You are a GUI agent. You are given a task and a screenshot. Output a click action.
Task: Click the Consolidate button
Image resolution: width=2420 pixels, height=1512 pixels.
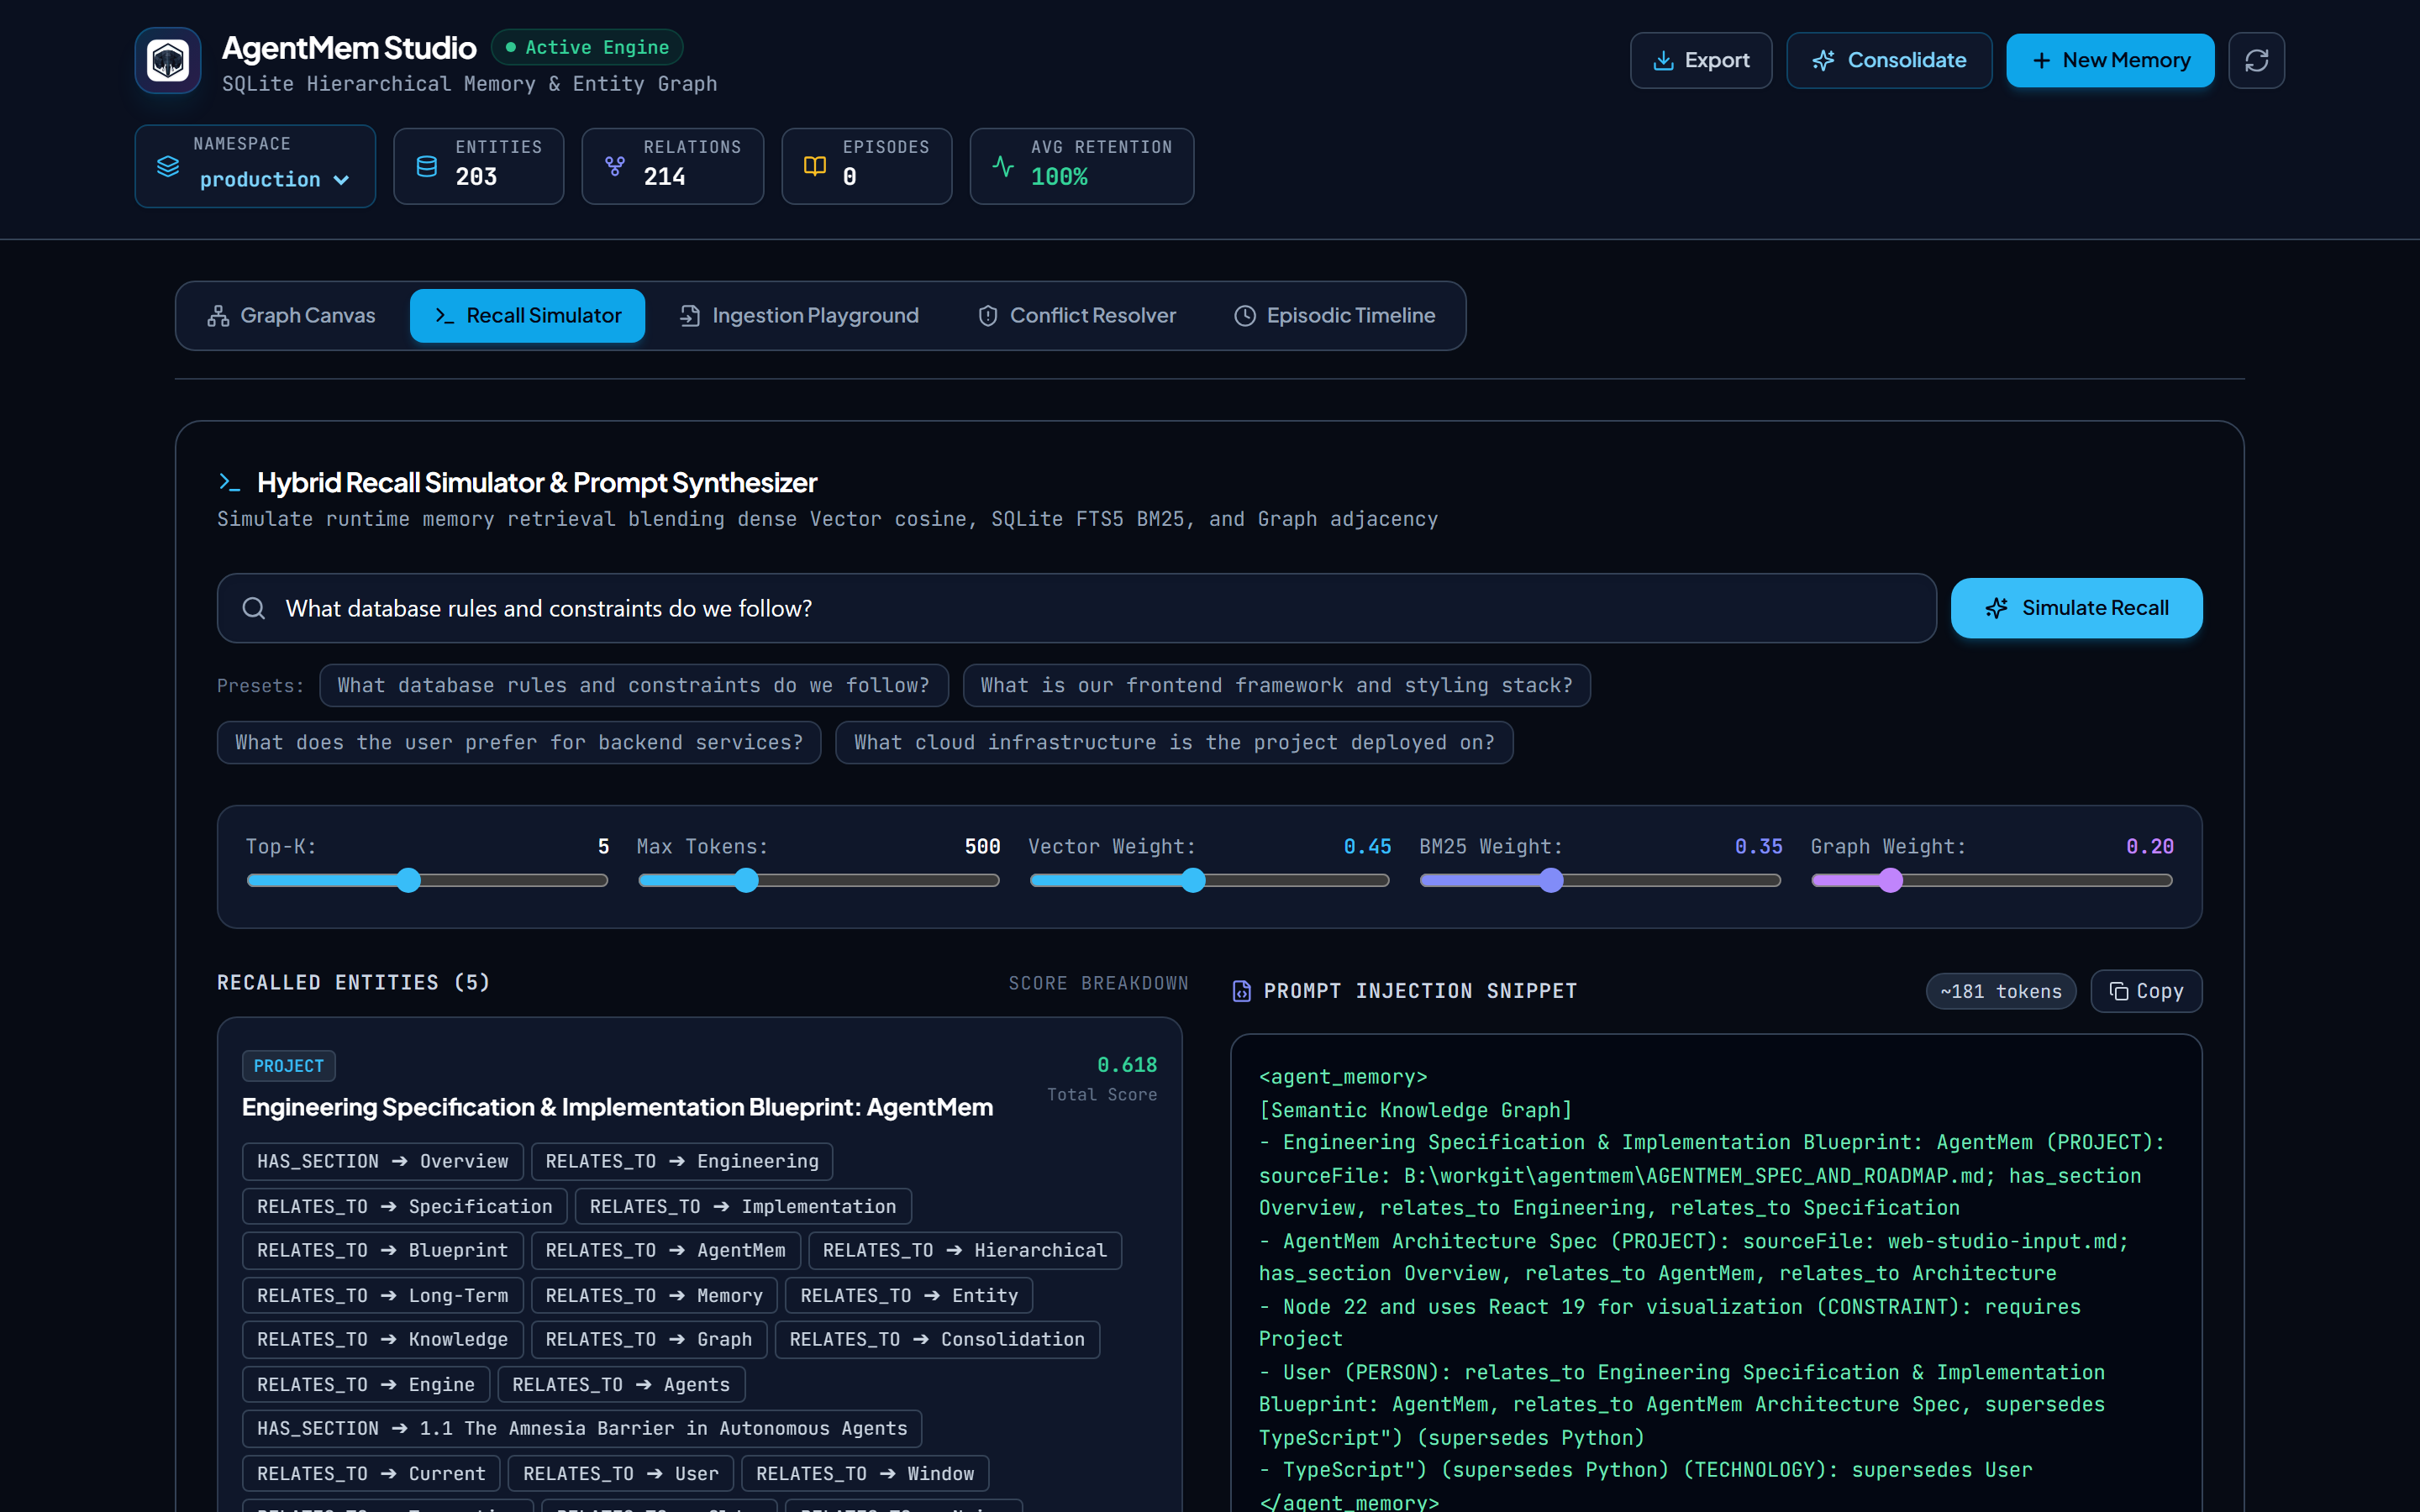coord(1889,60)
